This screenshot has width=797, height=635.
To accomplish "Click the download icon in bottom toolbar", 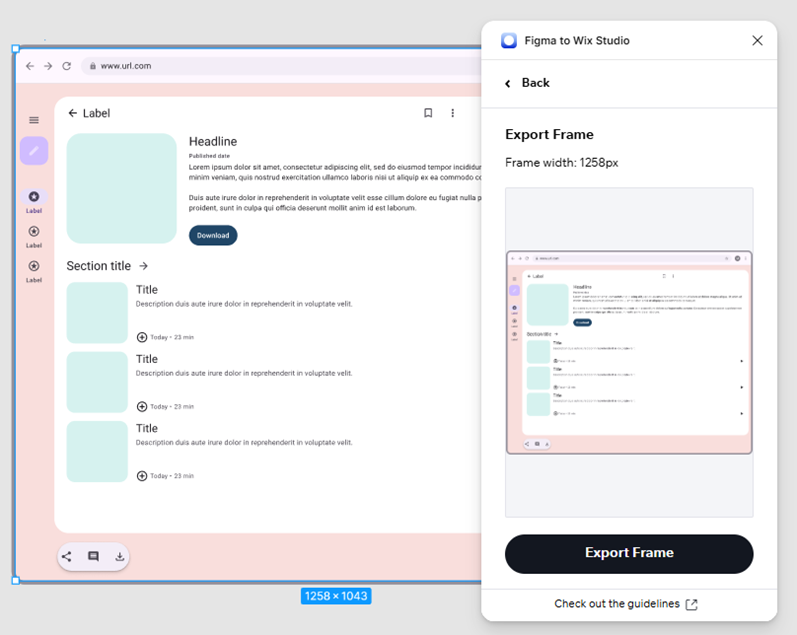I will click(119, 556).
